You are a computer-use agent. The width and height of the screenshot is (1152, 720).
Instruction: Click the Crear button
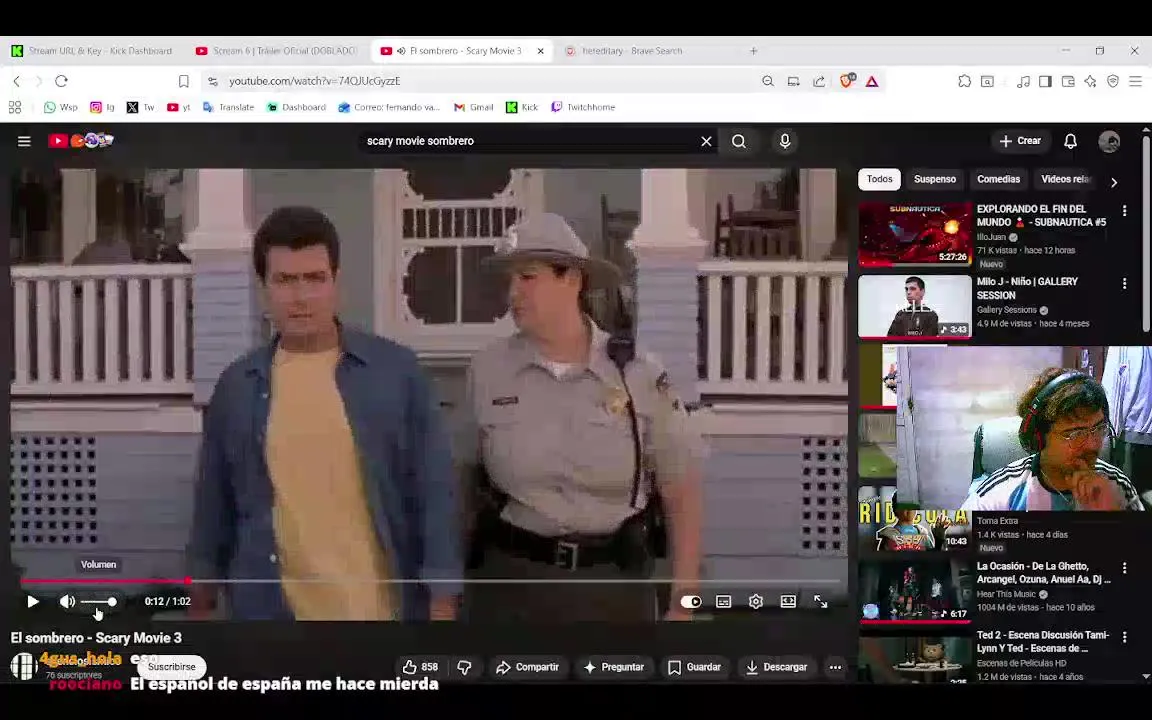click(x=1020, y=141)
